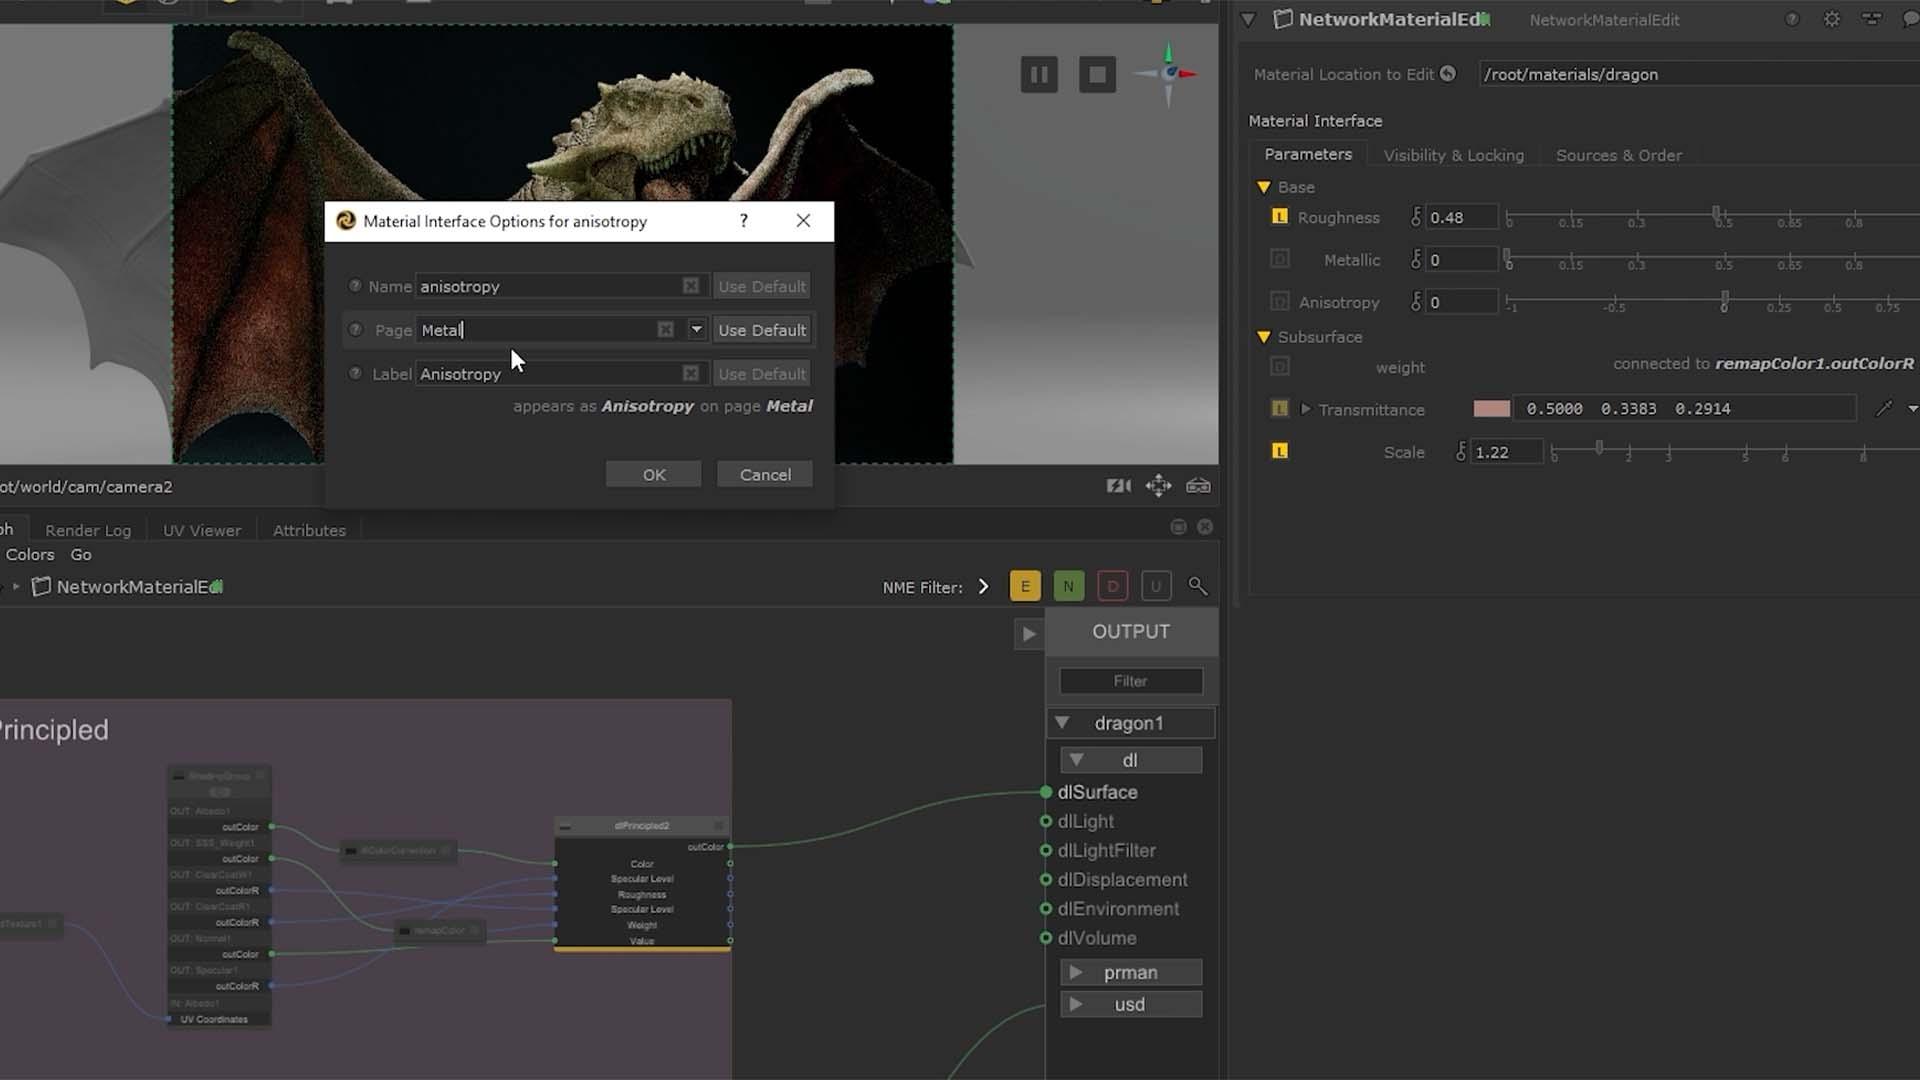Image resolution: width=1920 pixels, height=1080 pixels.
Task: Click OK in the Material Interface Options dialog
Action: [653, 474]
